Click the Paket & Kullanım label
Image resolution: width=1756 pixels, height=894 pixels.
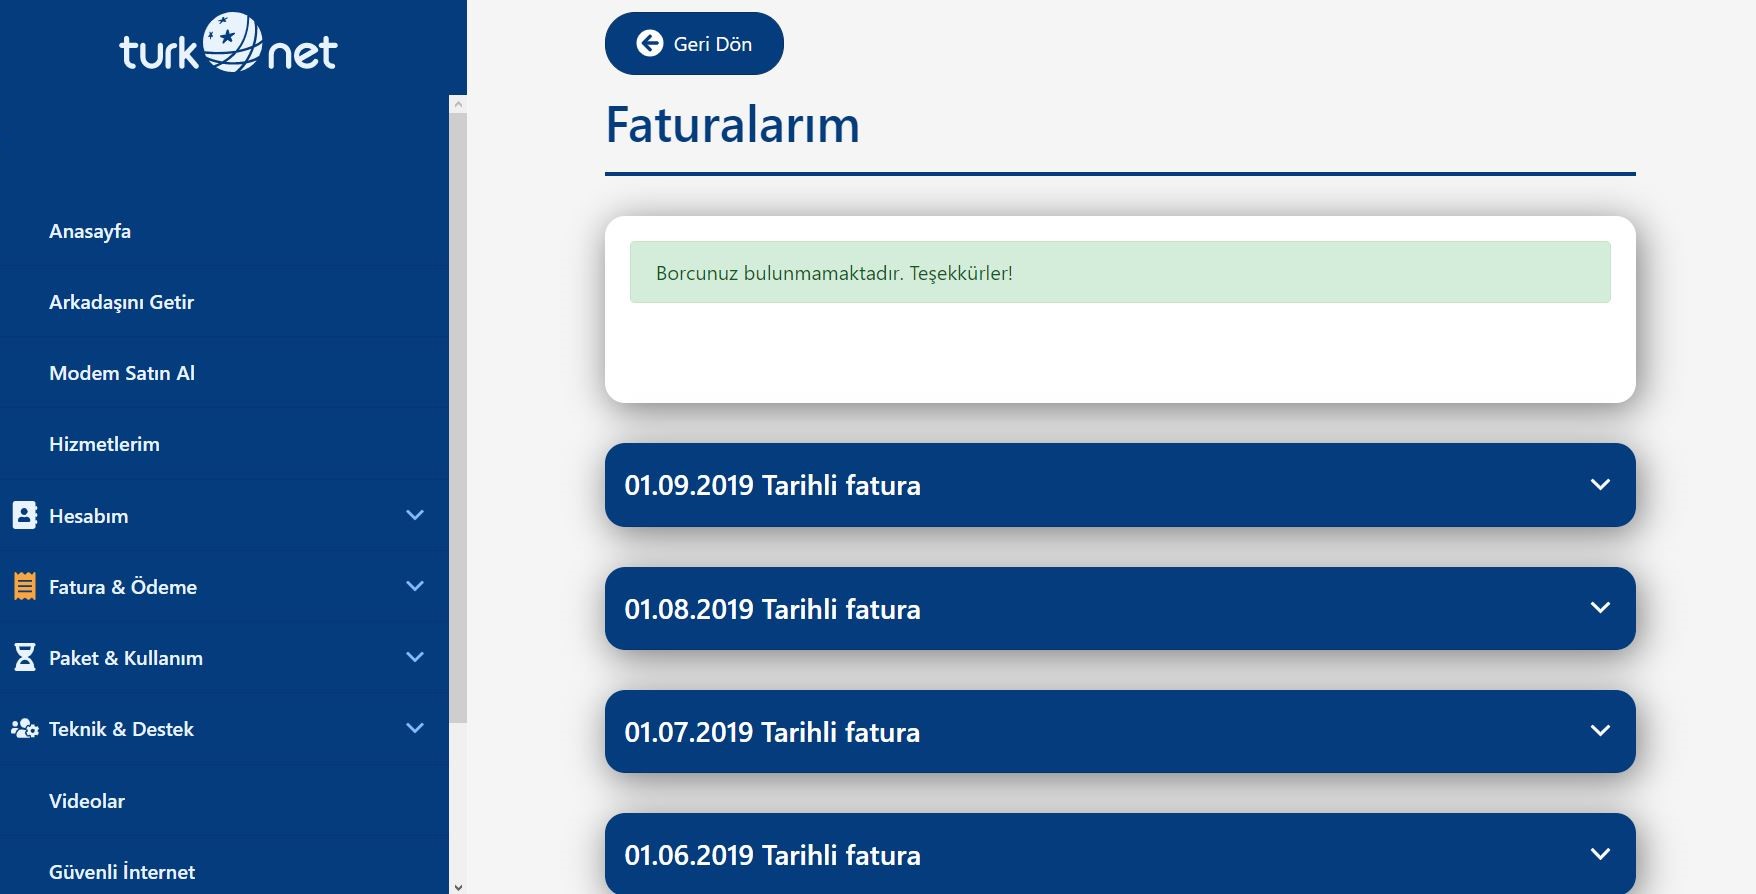point(126,658)
